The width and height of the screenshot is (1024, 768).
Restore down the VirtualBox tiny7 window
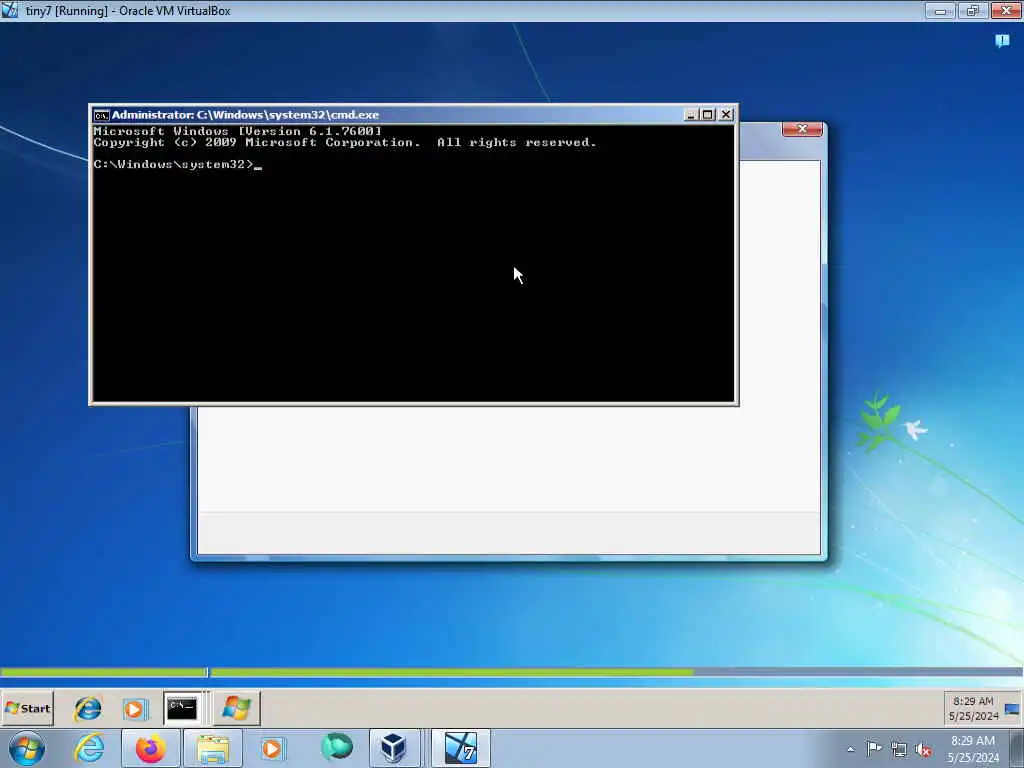coord(973,10)
